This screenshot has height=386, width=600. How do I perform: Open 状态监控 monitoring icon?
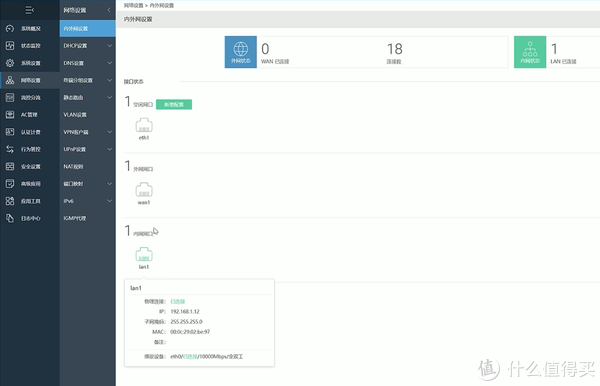(x=10, y=46)
